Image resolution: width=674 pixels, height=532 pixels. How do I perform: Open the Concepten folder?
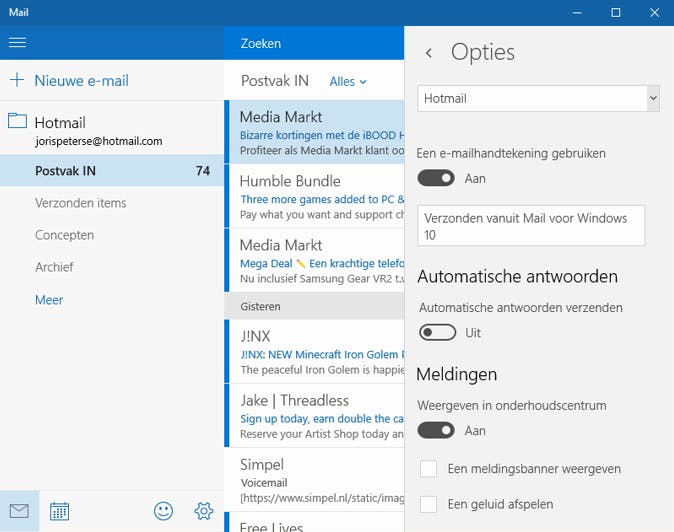(64, 235)
